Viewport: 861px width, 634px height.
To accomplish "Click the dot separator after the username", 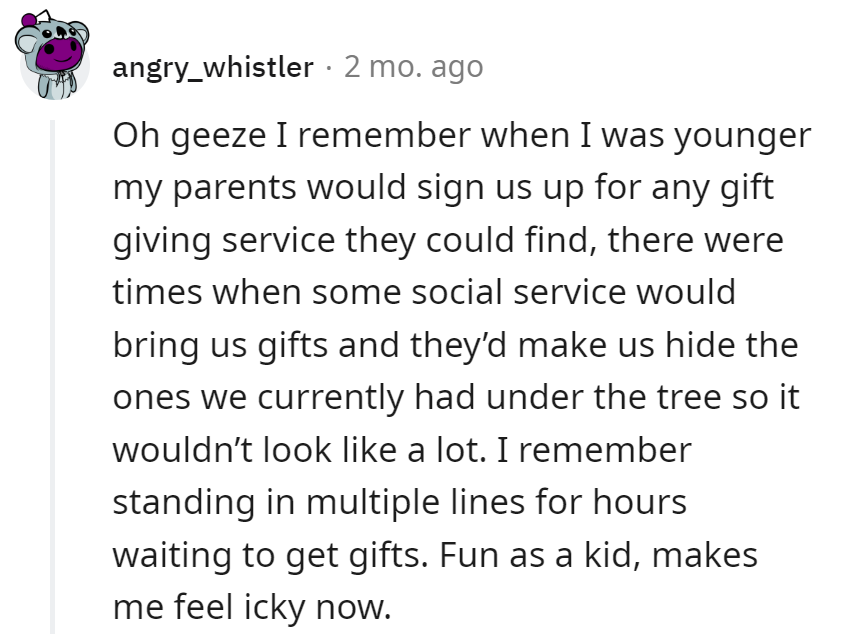I will (x=329, y=67).
